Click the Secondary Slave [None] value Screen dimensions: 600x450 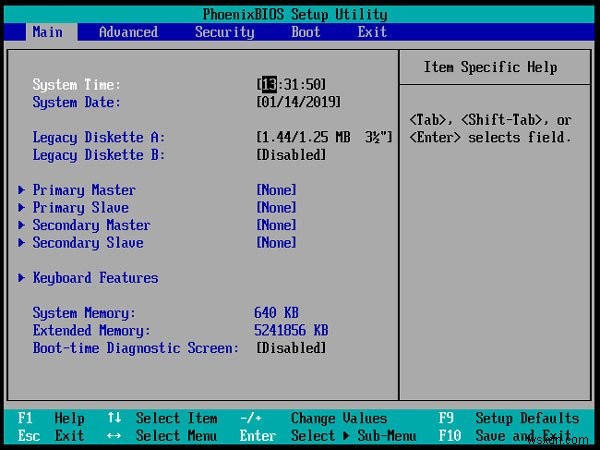(276, 243)
